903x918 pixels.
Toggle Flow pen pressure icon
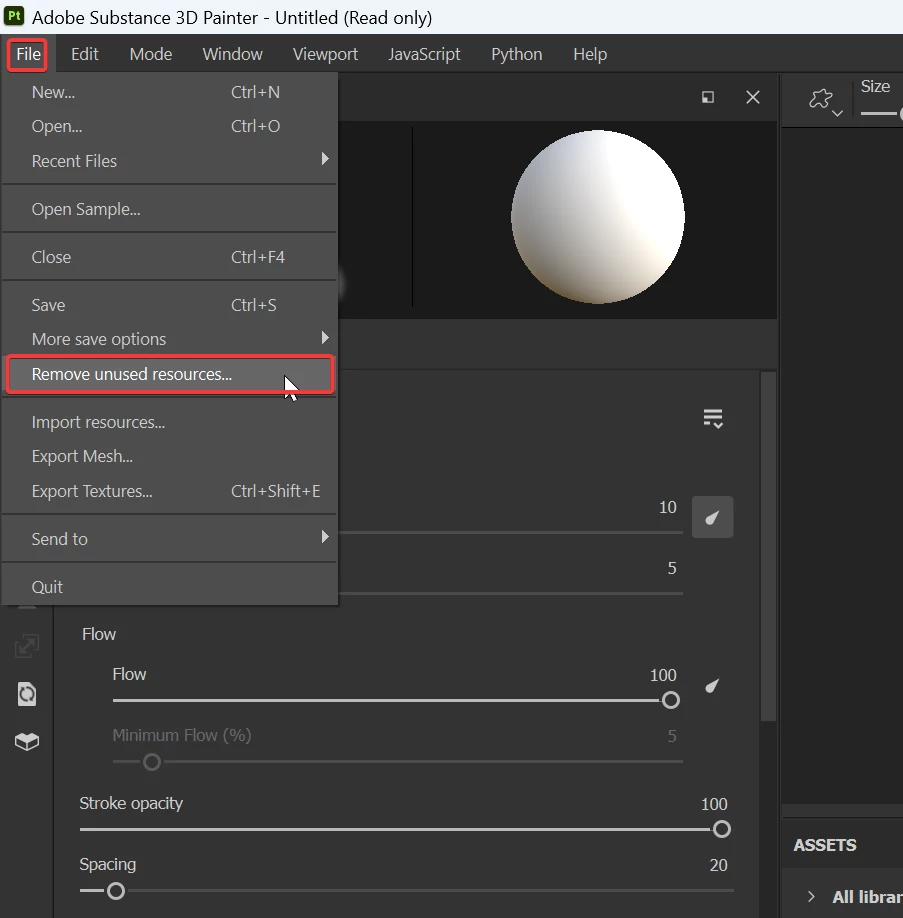pyautogui.click(x=712, y=686)
